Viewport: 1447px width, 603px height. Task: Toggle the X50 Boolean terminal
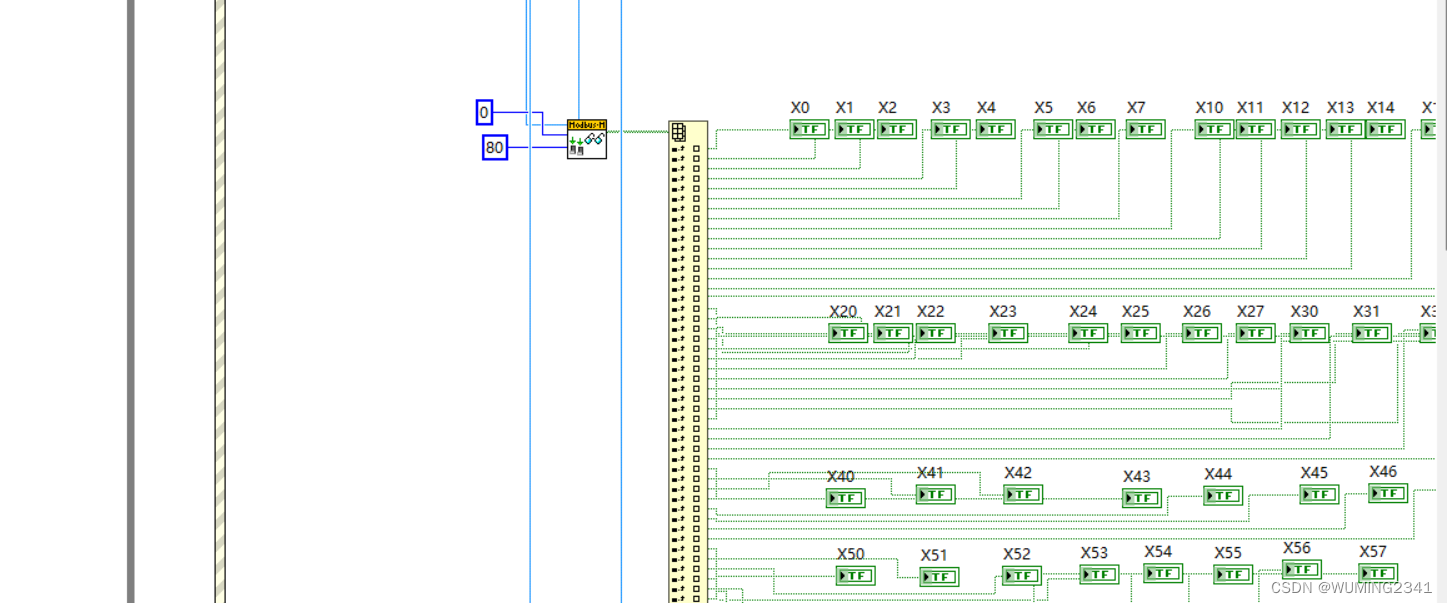855,575
